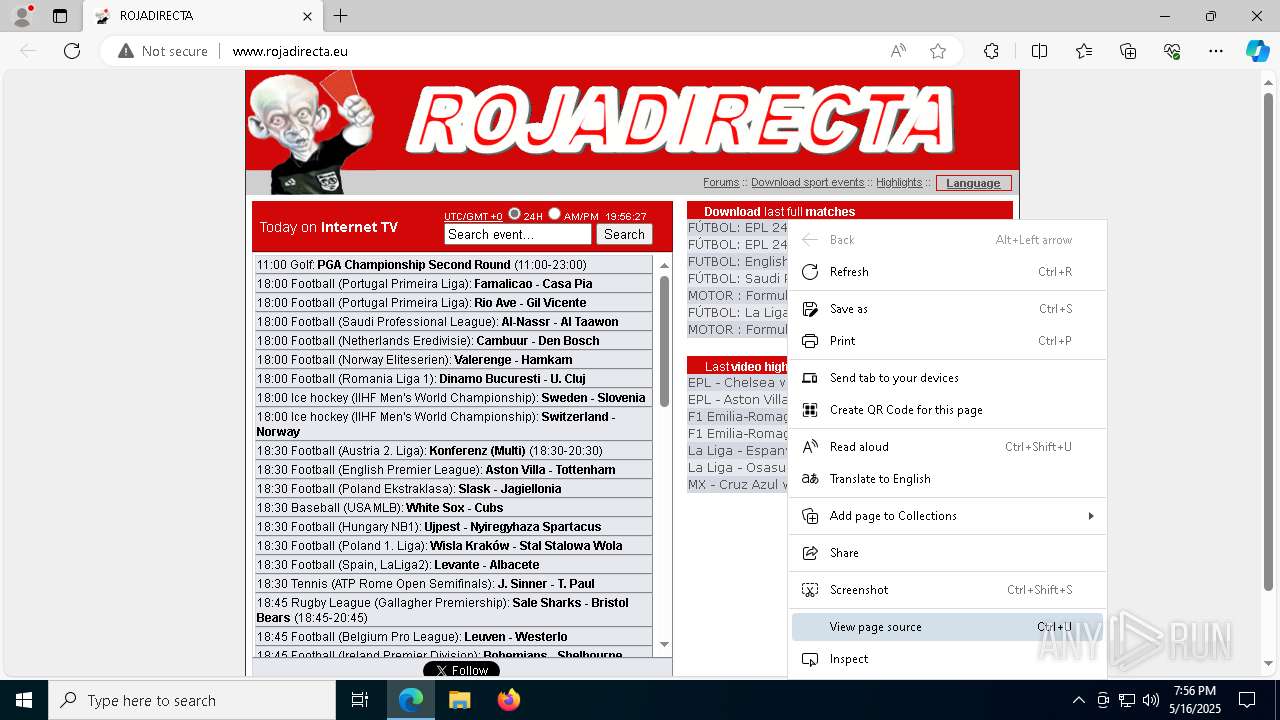The image size is (1280, 720).
Task: Choose Send tab to your devices
Action: [948, 378]
